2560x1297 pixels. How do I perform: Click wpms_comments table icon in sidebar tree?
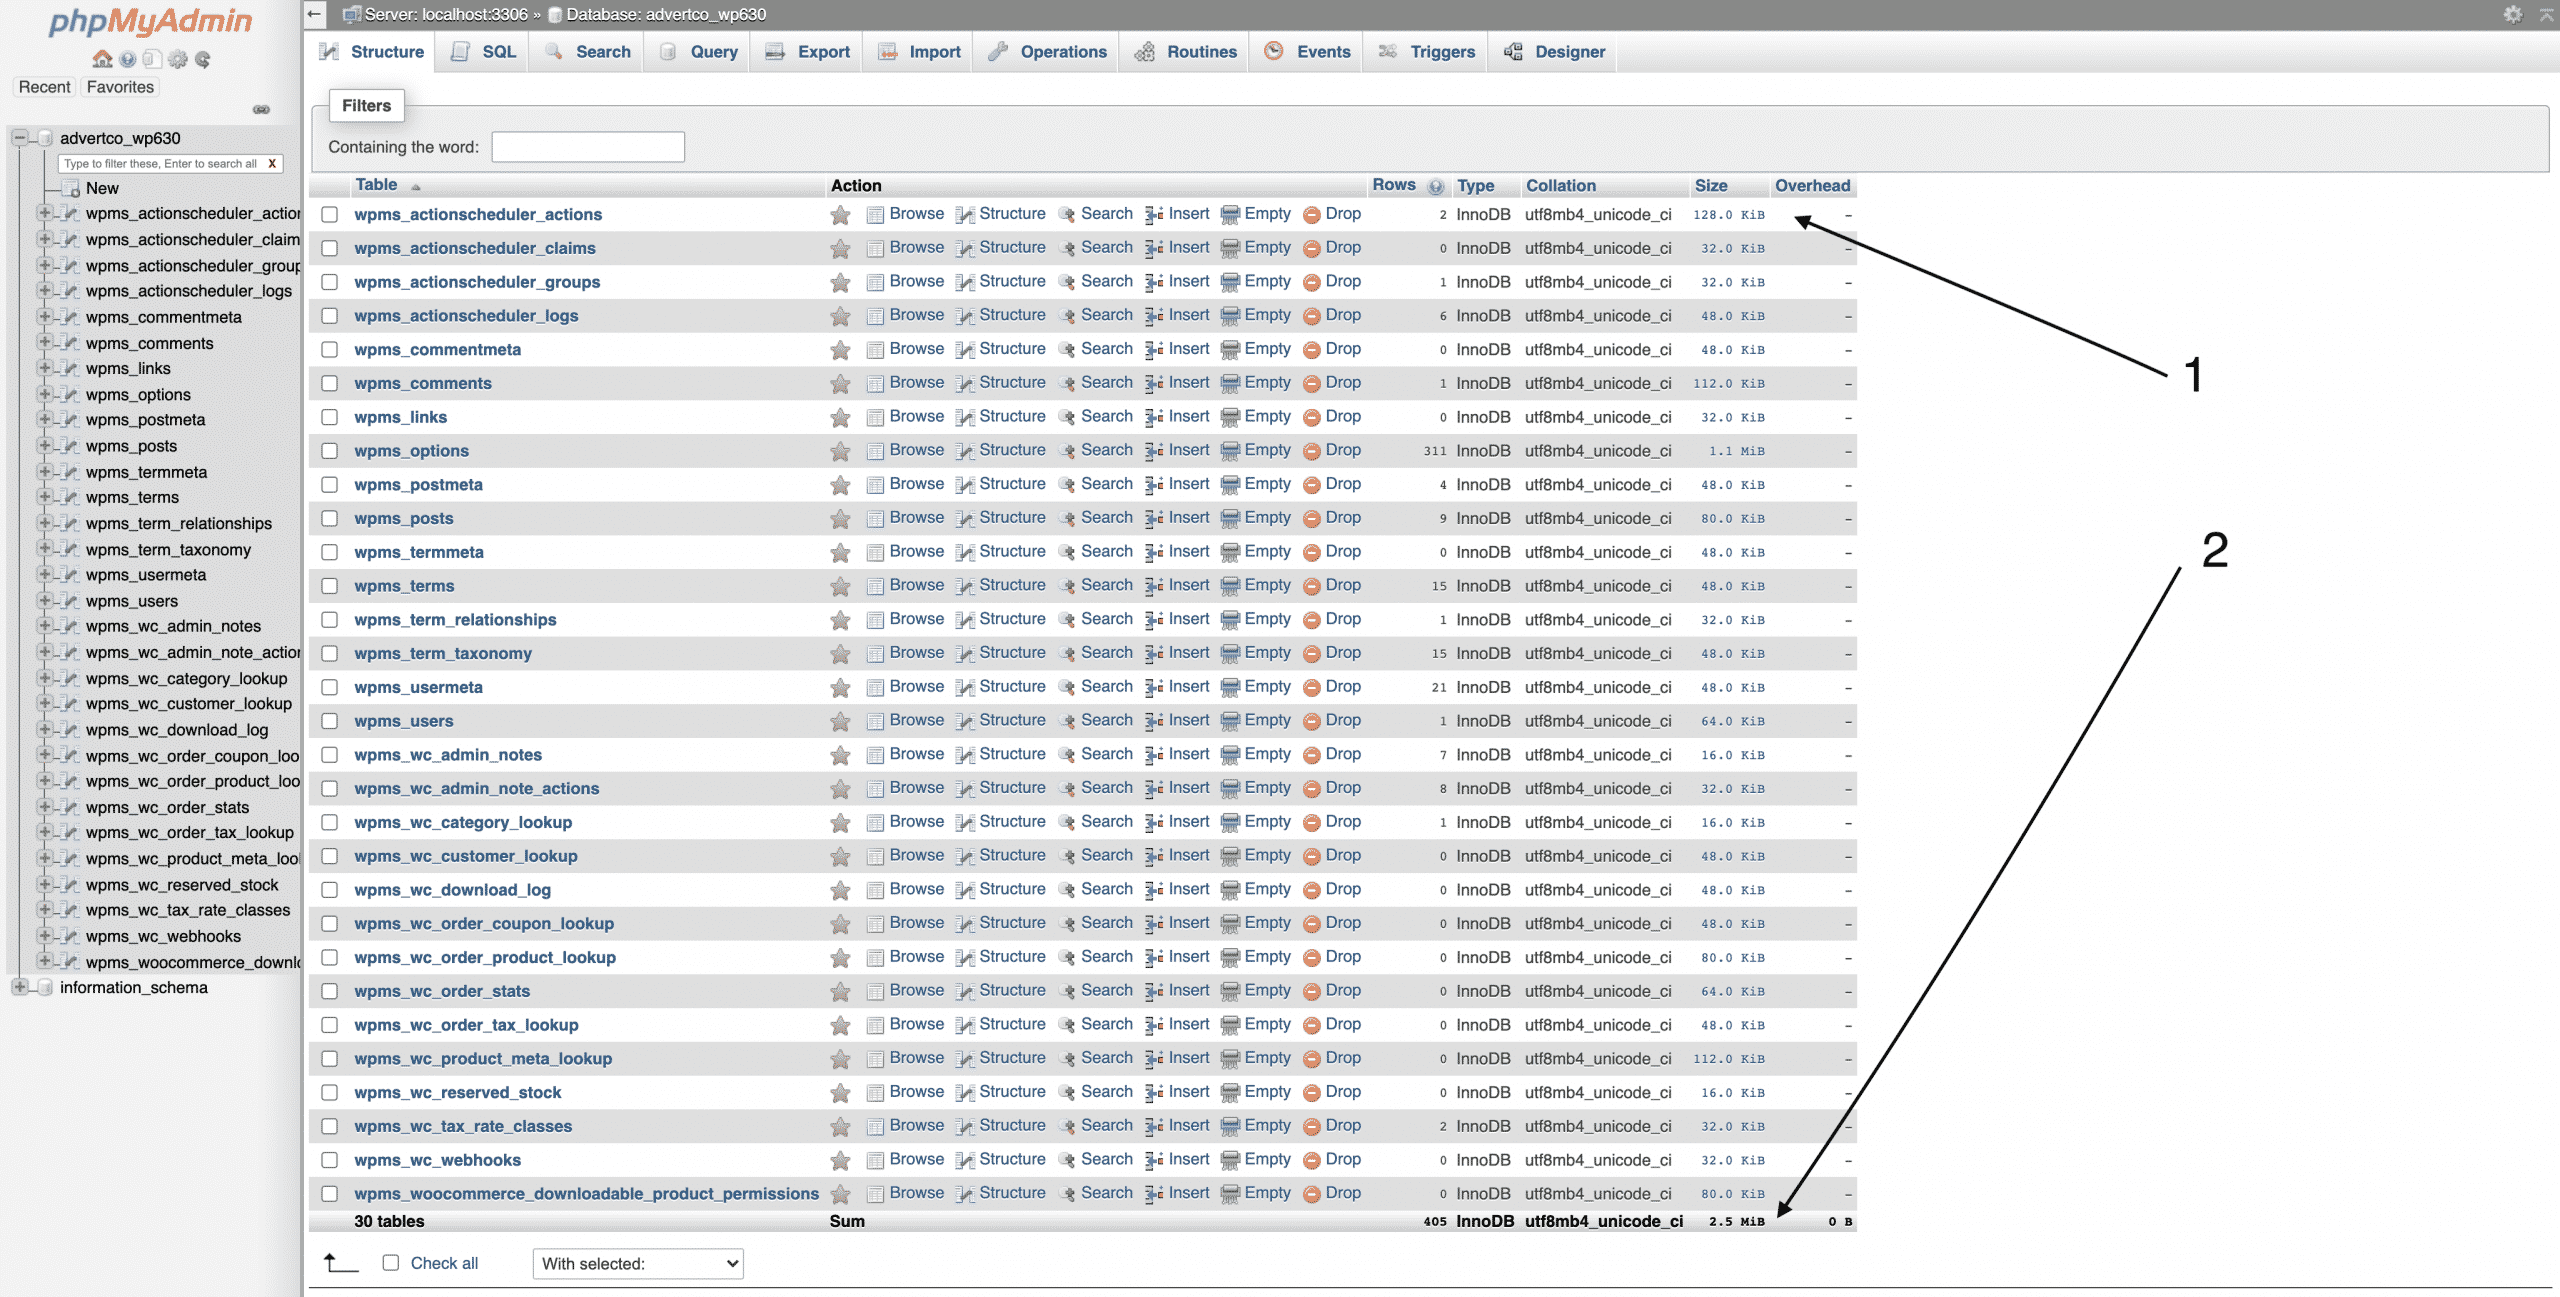[x=70, y=343]
